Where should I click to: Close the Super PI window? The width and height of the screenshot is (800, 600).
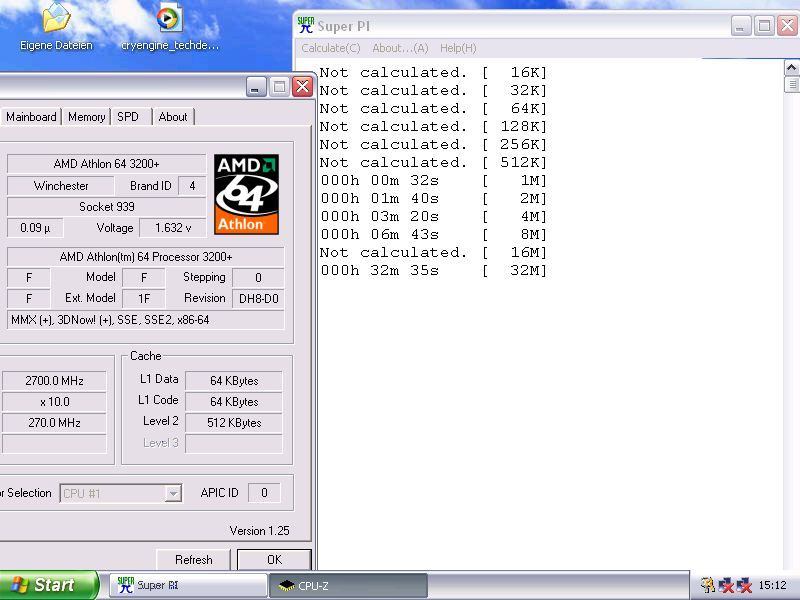click(788, 26)
